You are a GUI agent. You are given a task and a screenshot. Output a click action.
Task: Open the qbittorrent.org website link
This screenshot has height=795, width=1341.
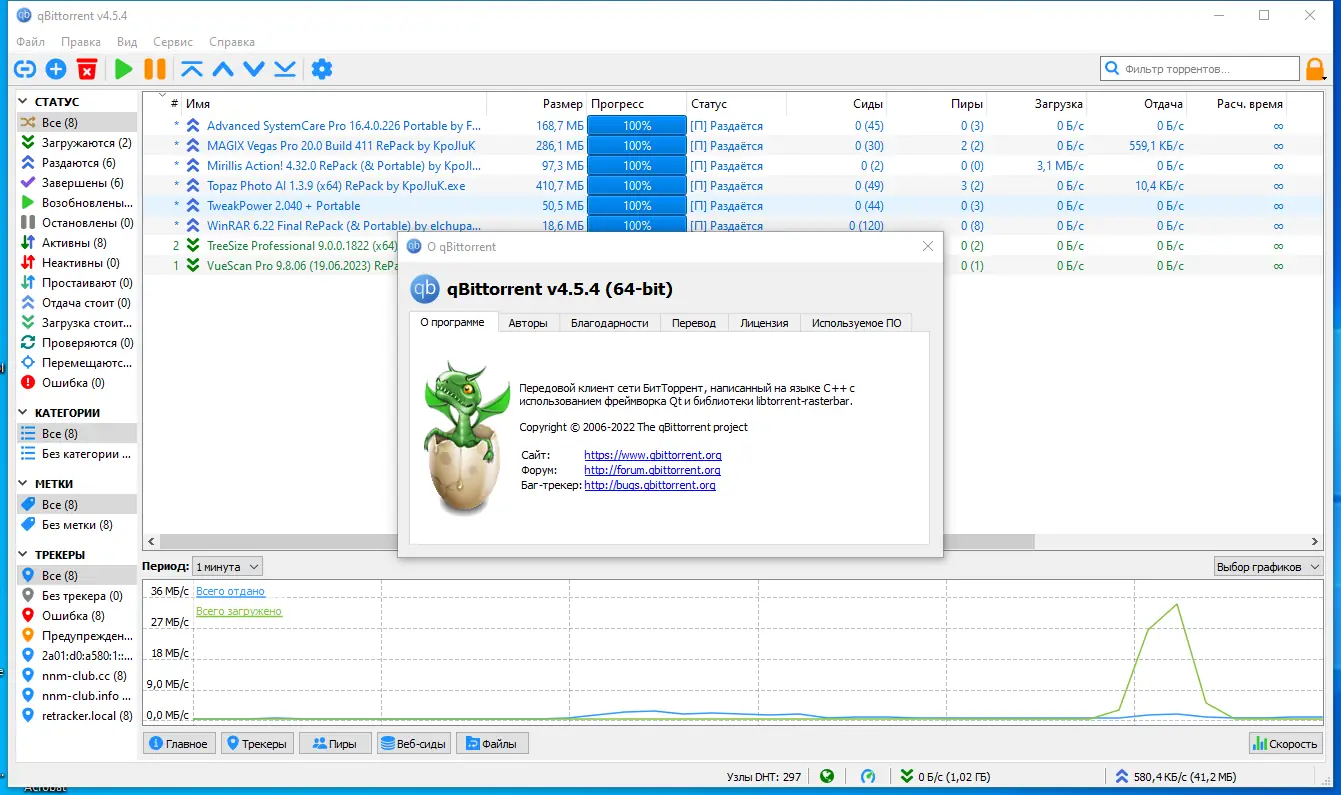coord(650,454)
